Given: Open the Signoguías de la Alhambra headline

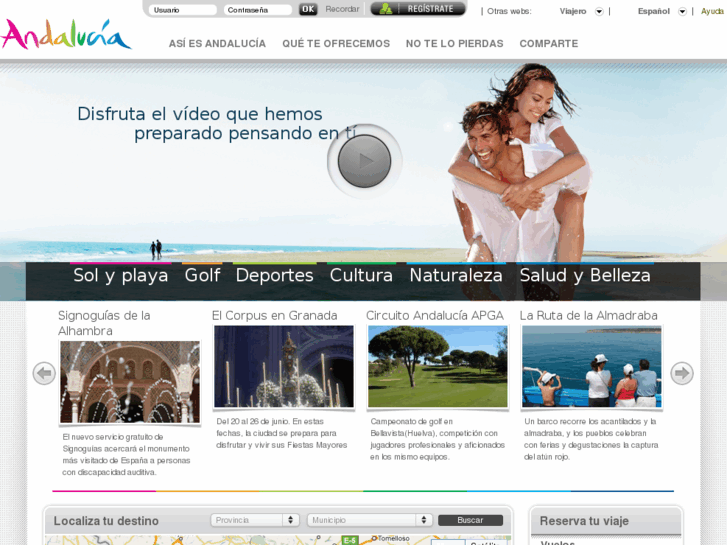Looking at the screenshot, I should click(x=104, y=323).
